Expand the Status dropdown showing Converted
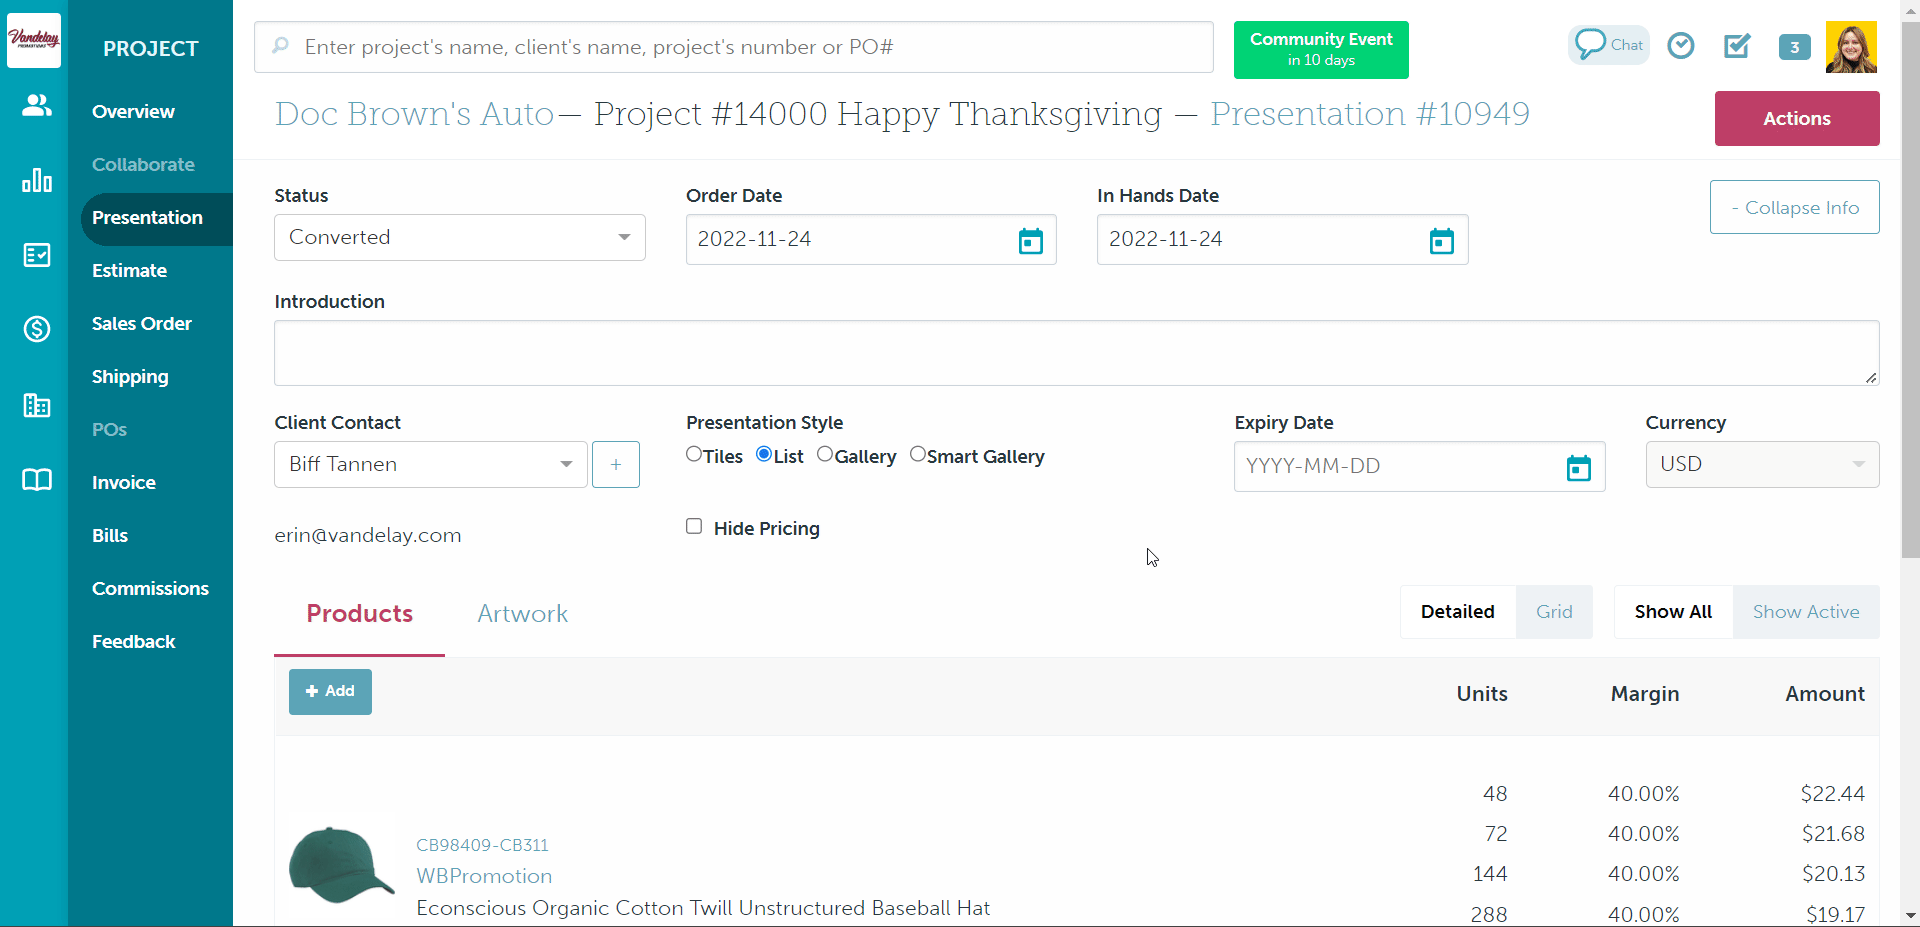 459,238
